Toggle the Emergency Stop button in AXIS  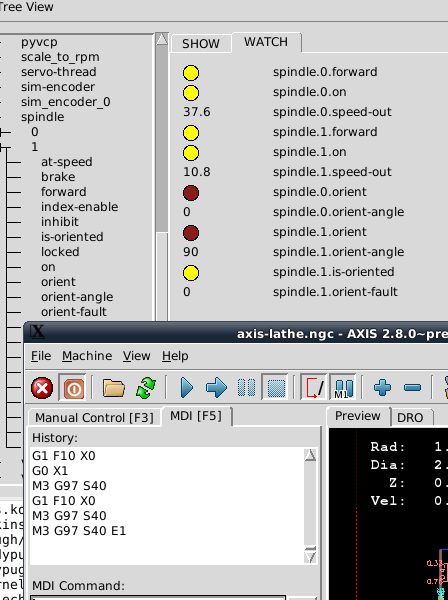pyautogui.click(x=42, y=388)
